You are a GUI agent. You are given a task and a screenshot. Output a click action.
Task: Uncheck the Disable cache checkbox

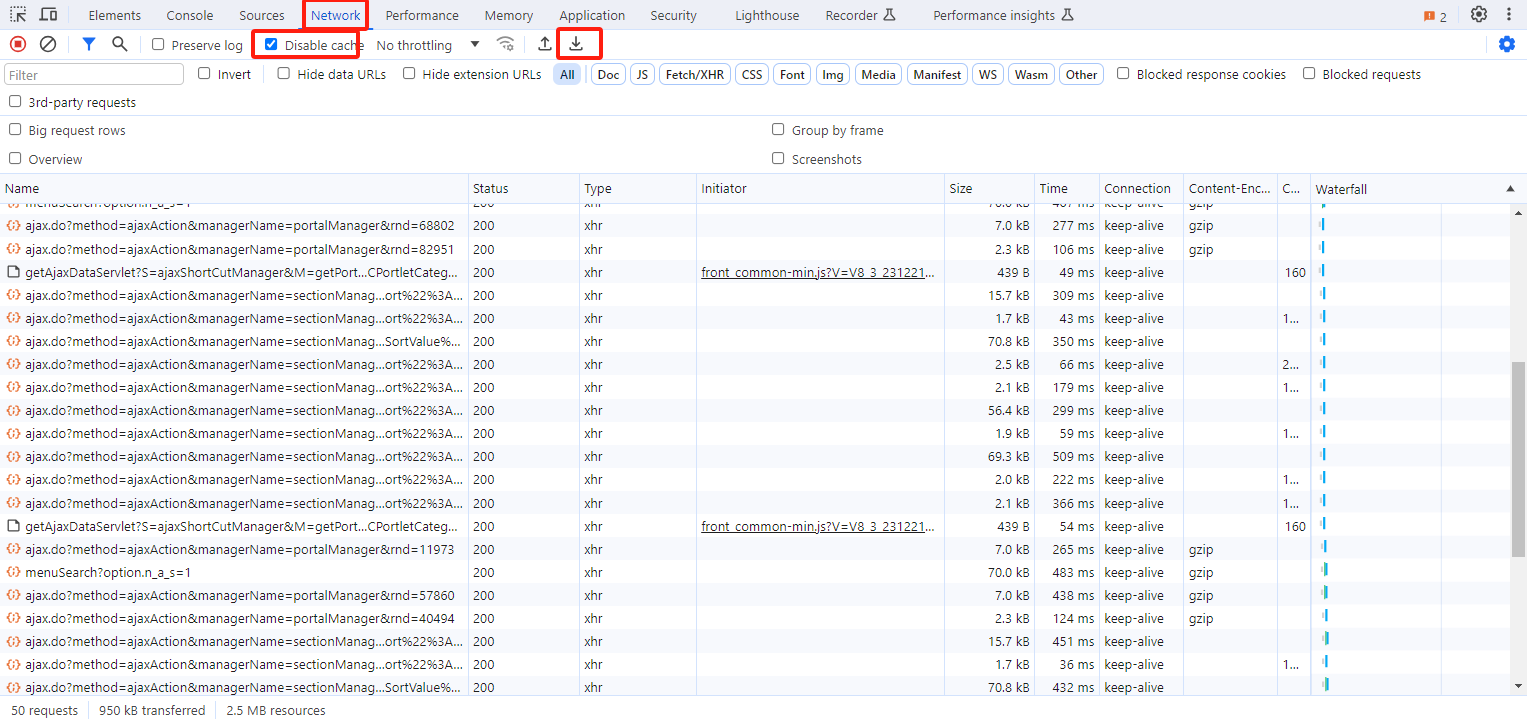[x=271, y=45]
